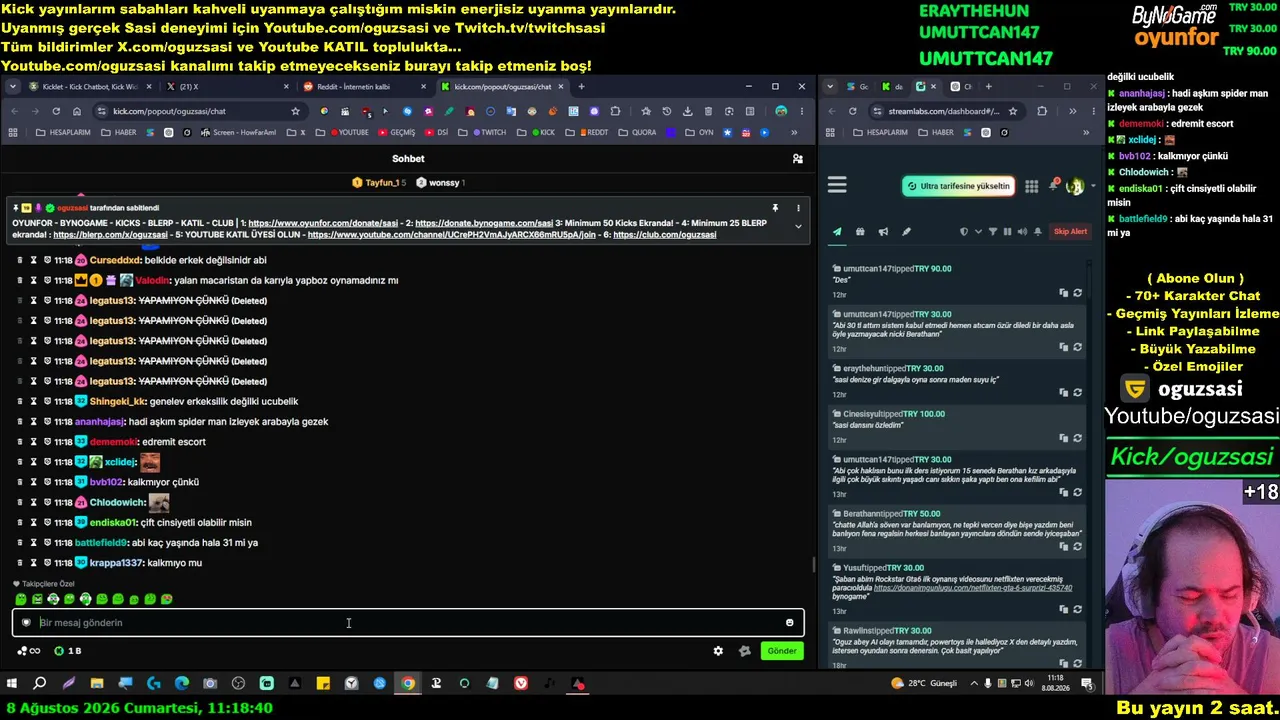Click the shield moderation icon in Streamlabs
This screenshot has width=1280, height=720.
point(964,232)
